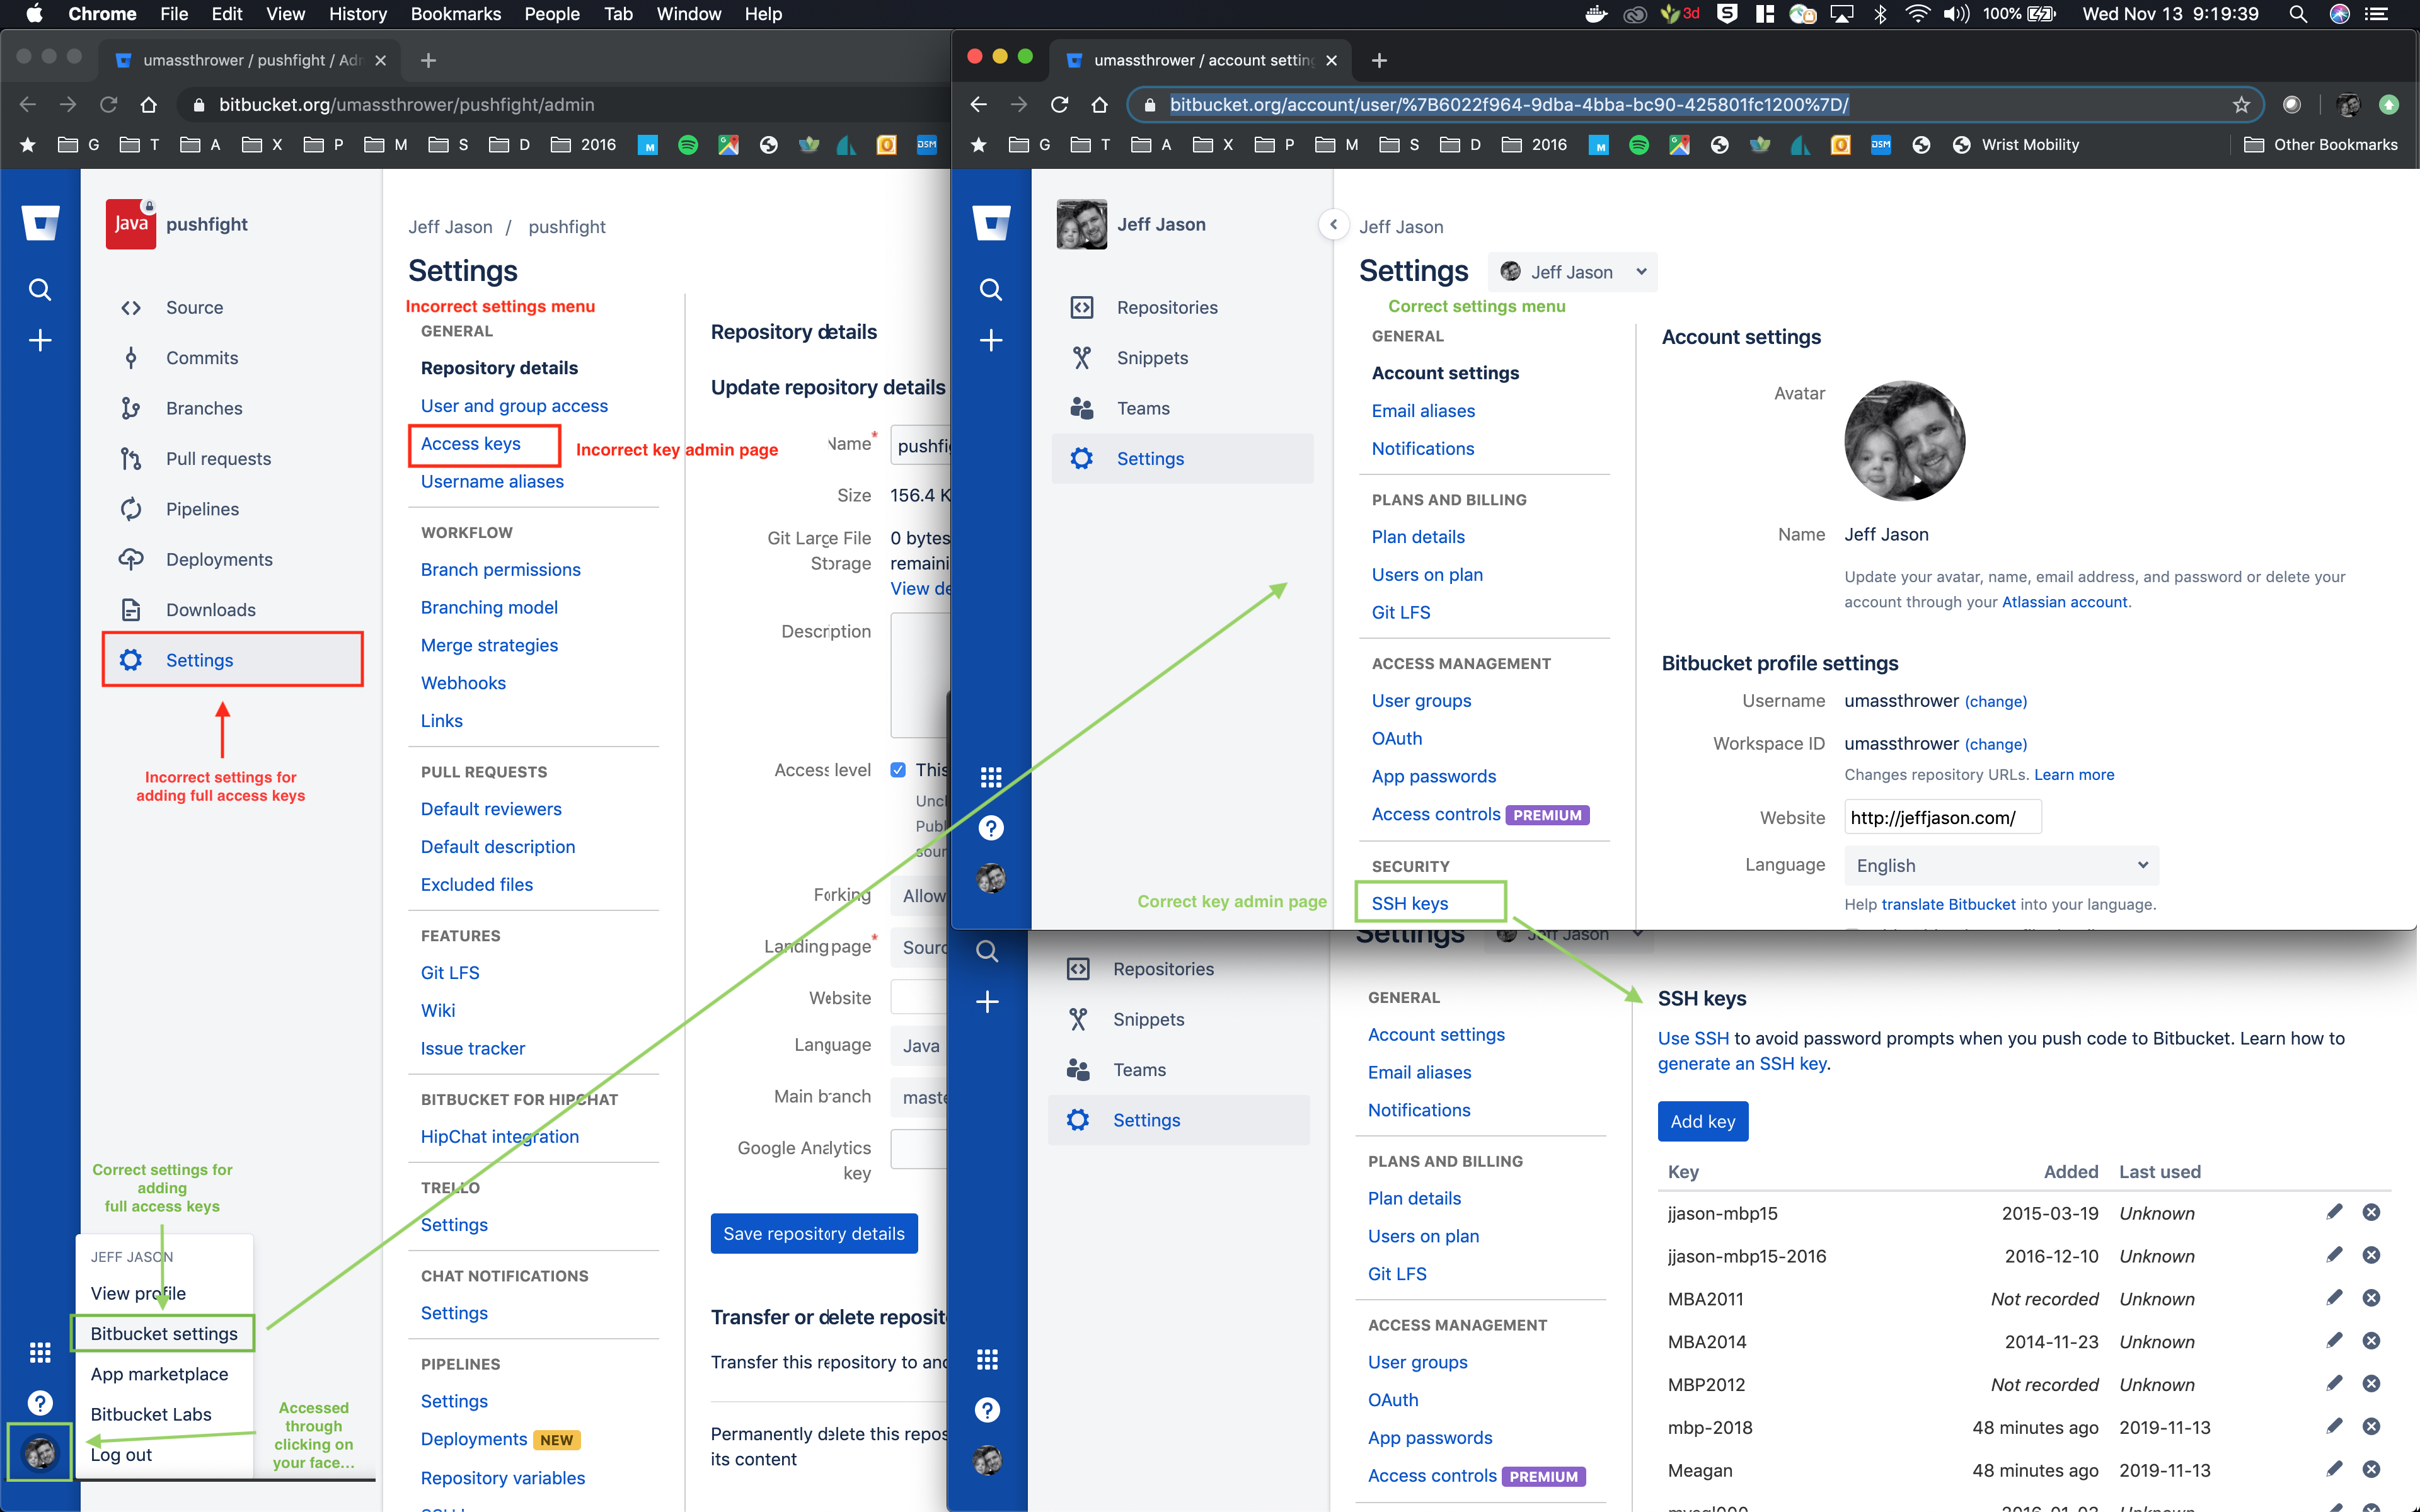Click the Jeff Jason avatar photo
This screenshot has width=2420, height=1512.
(x=1904, y=441)
